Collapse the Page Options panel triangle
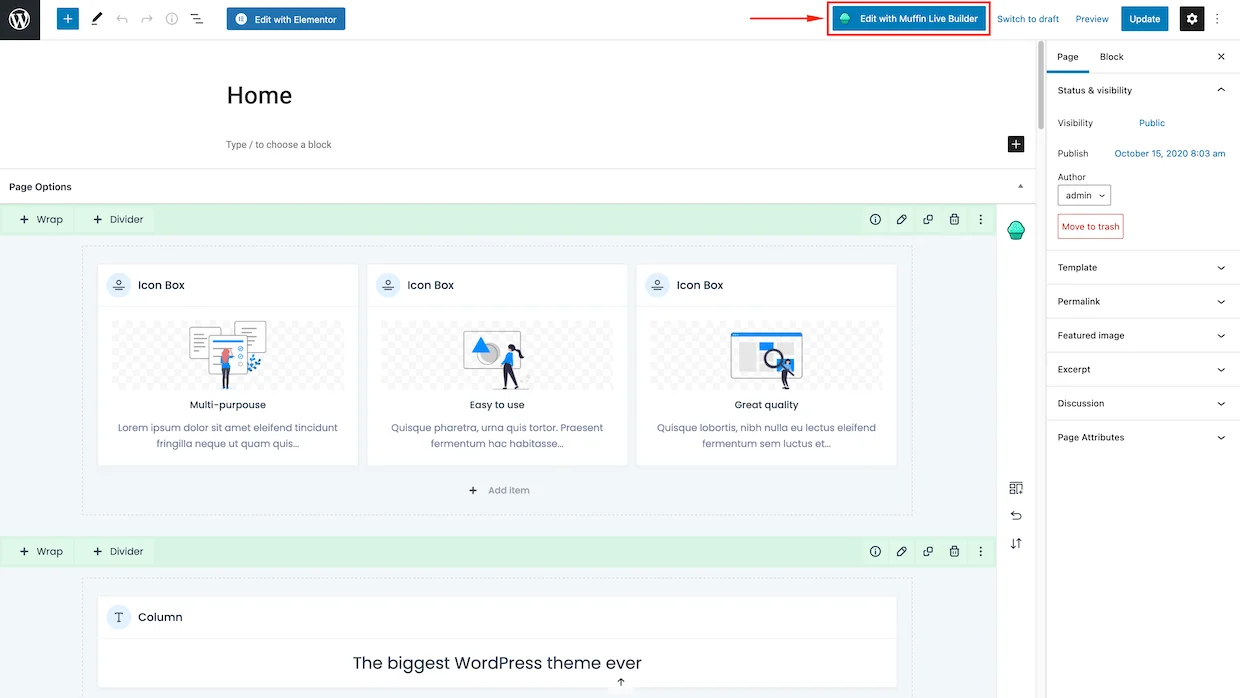This screenshot has width=1240, height=698. [x=1020, y=187]
